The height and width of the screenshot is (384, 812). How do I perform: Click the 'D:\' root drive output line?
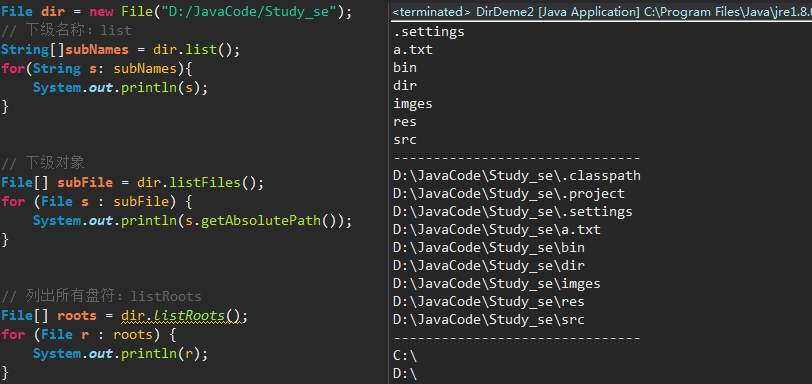tap(405, 374)
